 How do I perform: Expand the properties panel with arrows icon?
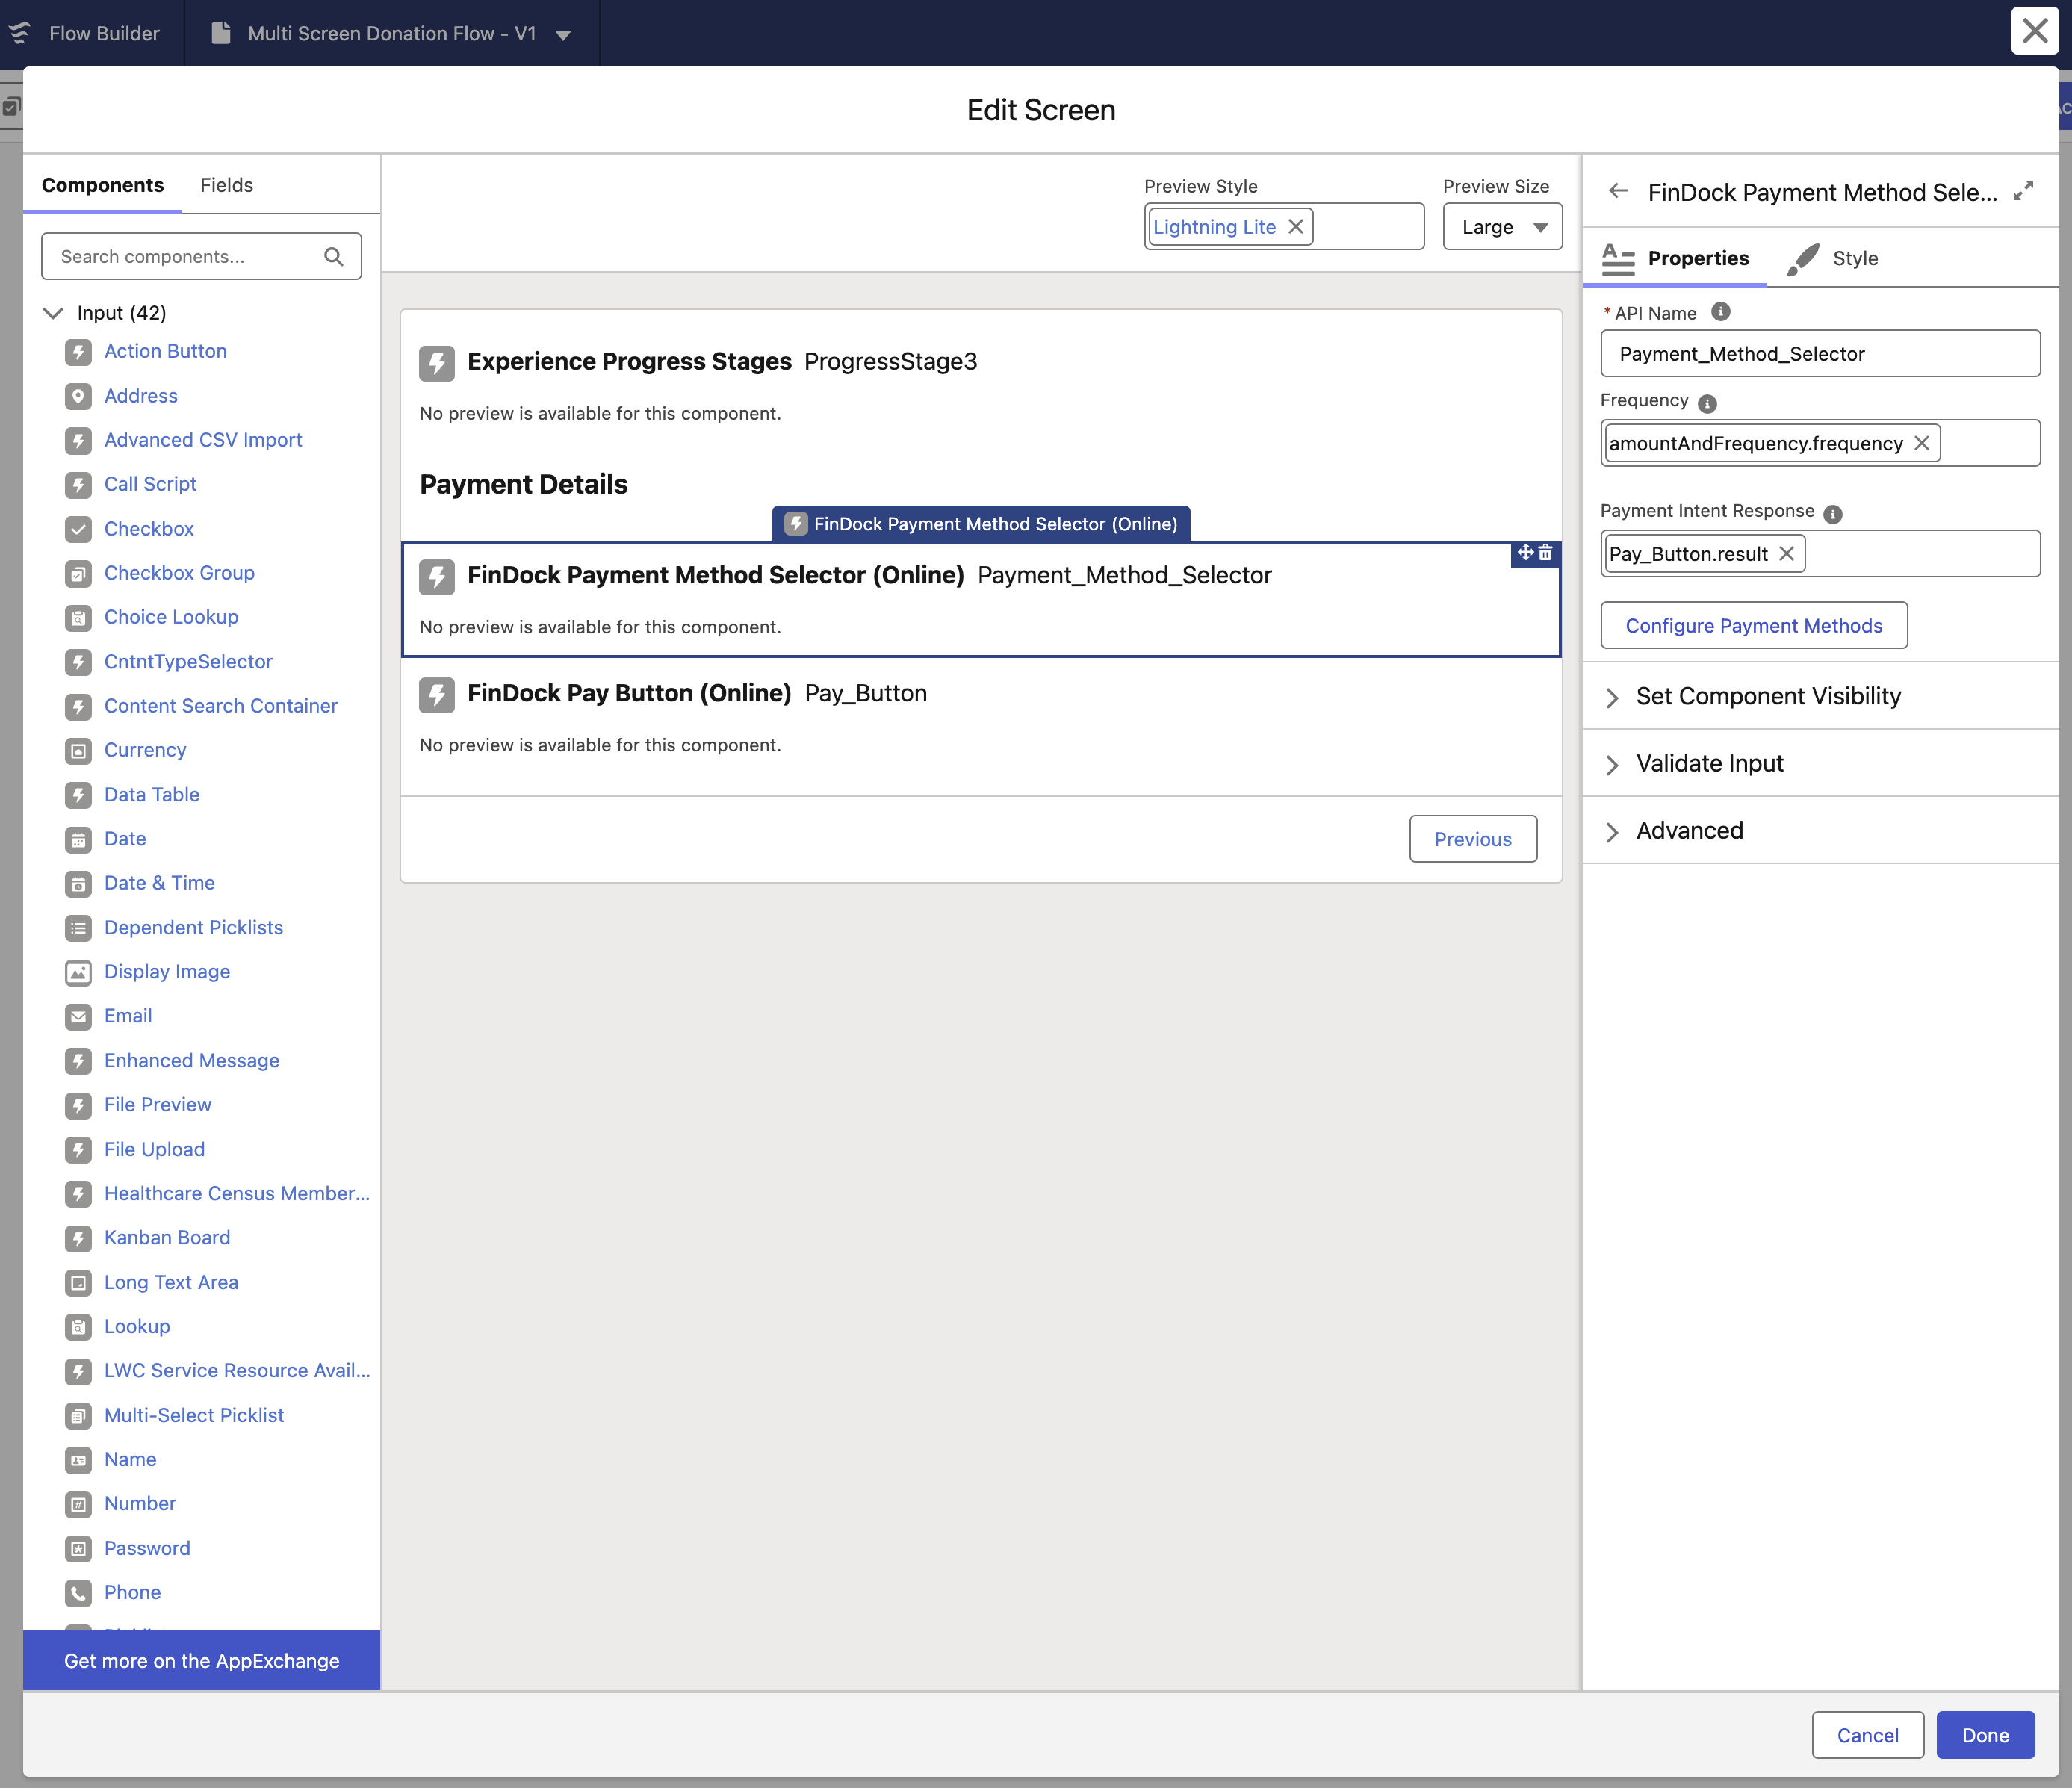[x=2023, y=191]
